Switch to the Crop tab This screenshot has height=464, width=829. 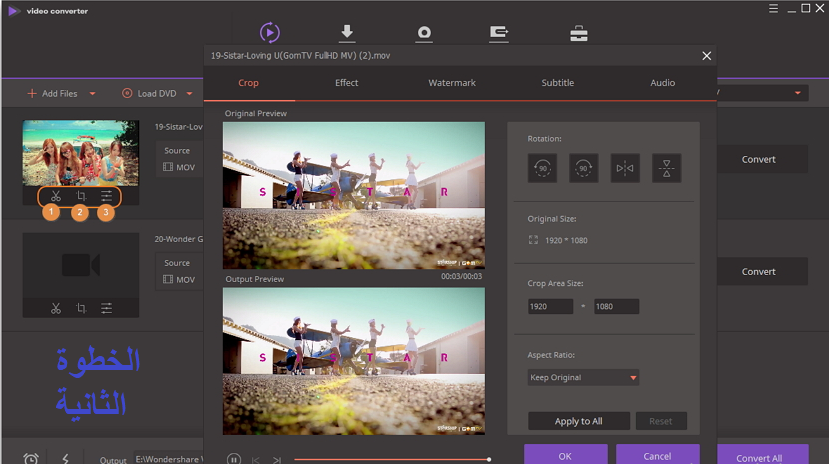tap(248, 82)
